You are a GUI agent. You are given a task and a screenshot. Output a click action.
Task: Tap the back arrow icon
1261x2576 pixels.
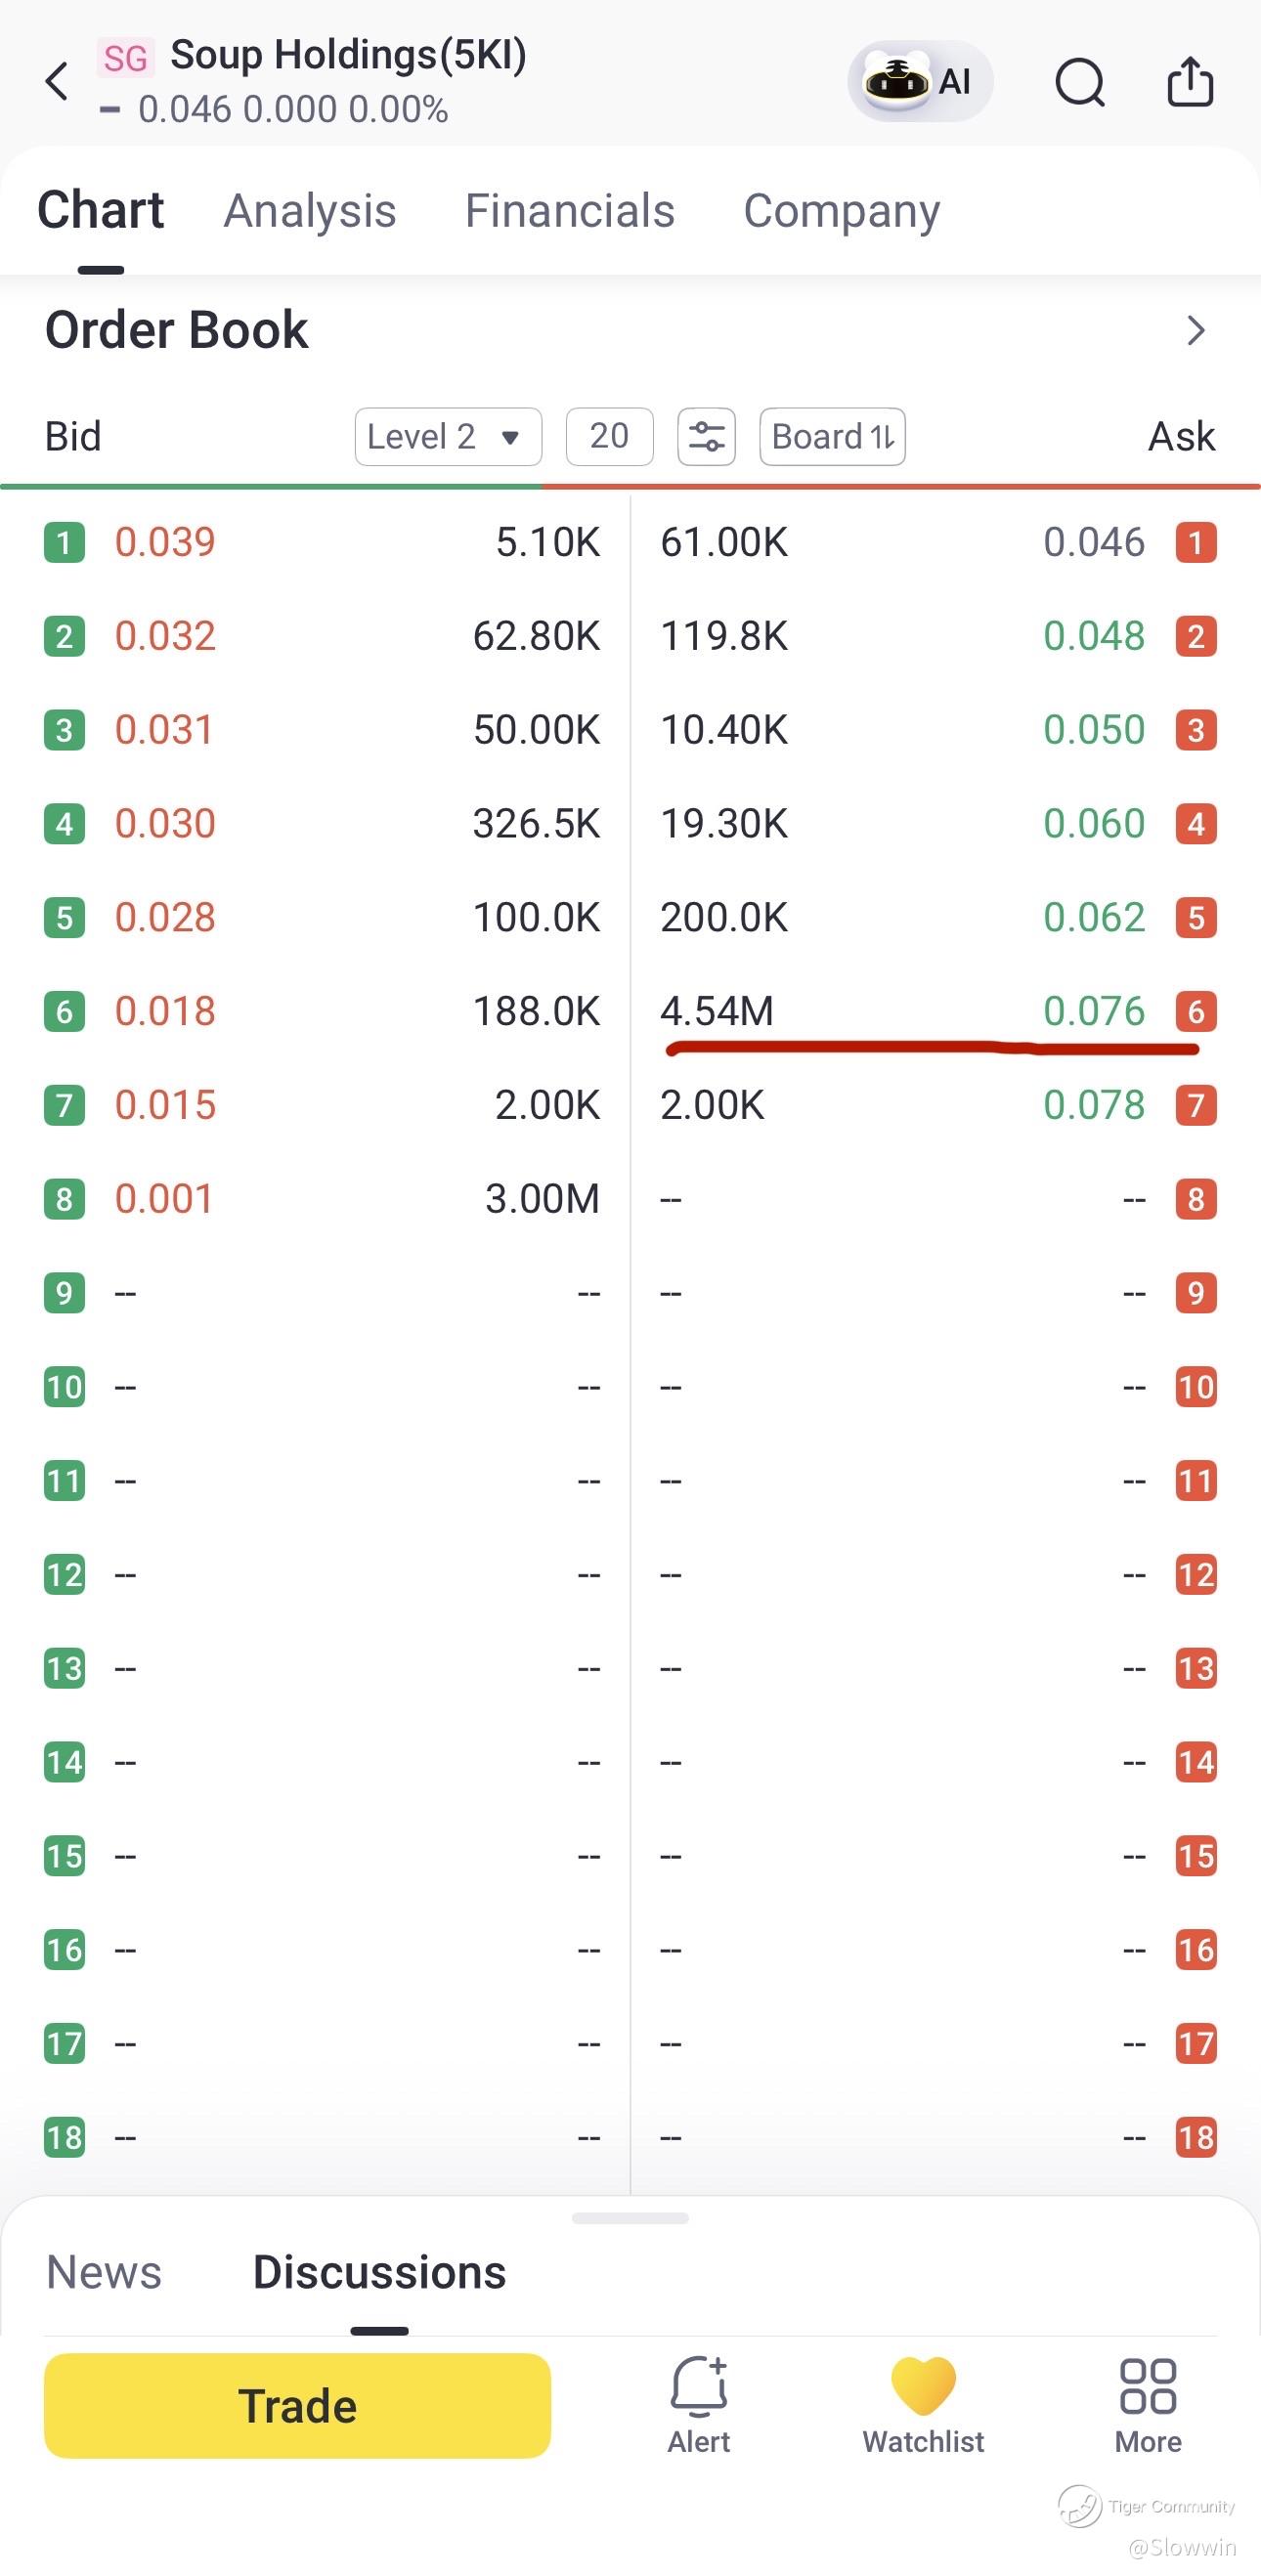[57, 81]
